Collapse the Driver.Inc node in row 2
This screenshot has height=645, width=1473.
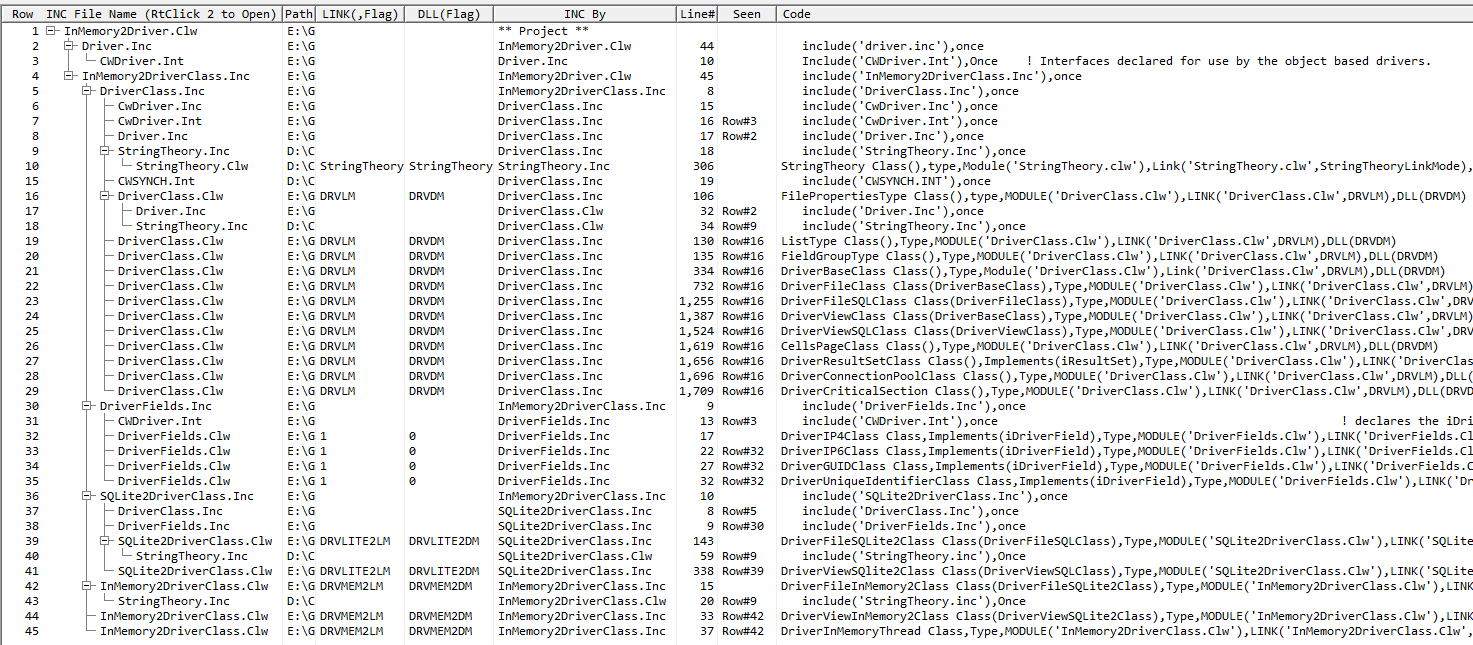point(70,46)
